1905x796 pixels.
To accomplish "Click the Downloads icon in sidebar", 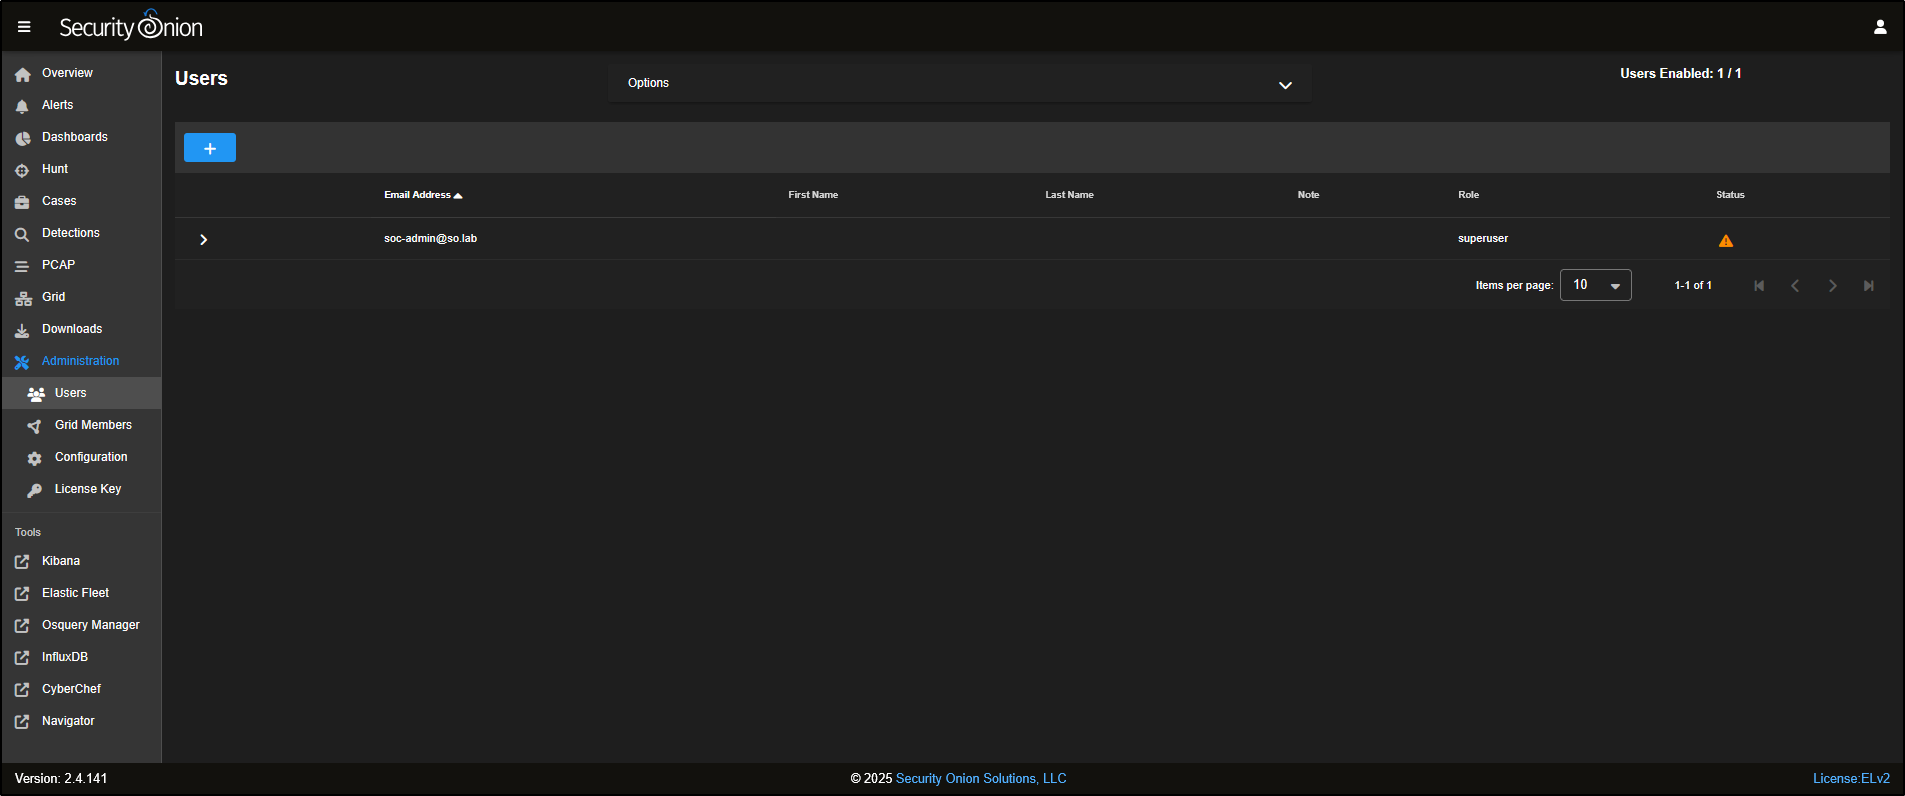I will (22, 330).
